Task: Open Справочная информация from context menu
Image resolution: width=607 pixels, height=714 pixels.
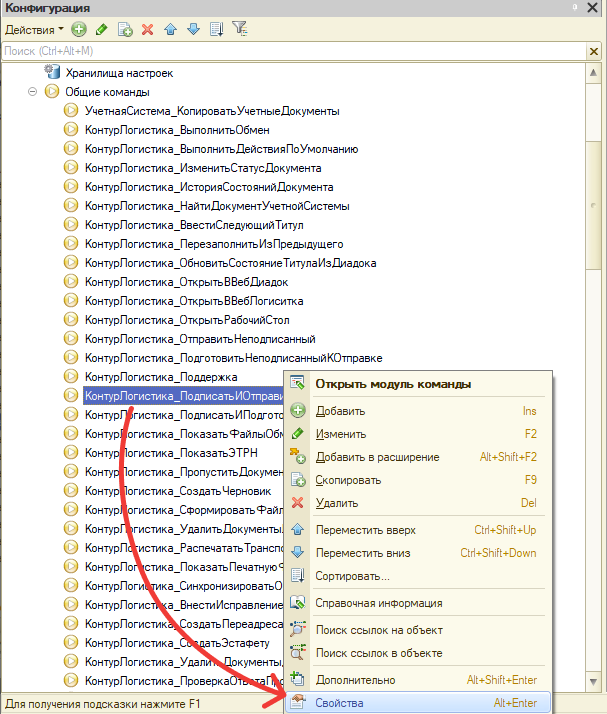Action: tap(418, 603)
